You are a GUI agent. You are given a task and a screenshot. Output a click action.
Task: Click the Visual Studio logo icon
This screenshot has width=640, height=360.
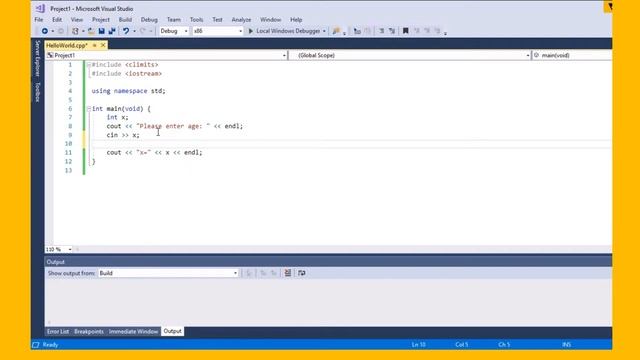40,8
